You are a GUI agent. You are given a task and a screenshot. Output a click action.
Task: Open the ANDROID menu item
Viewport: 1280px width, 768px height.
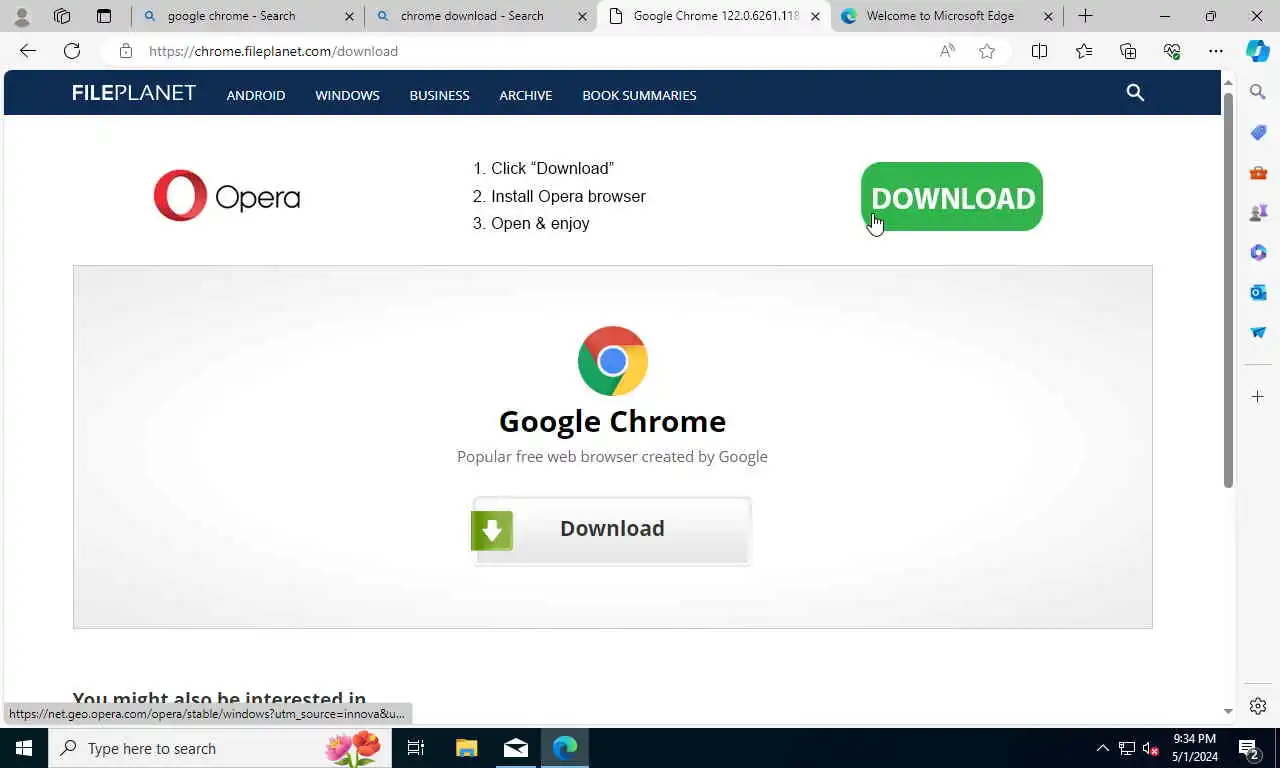(256, 95)
